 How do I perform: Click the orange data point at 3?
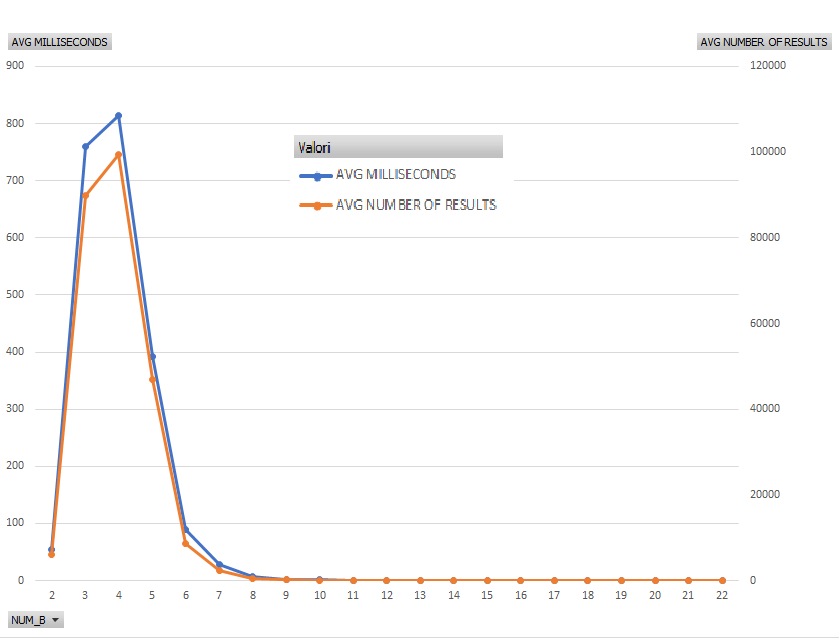point(85,195)
